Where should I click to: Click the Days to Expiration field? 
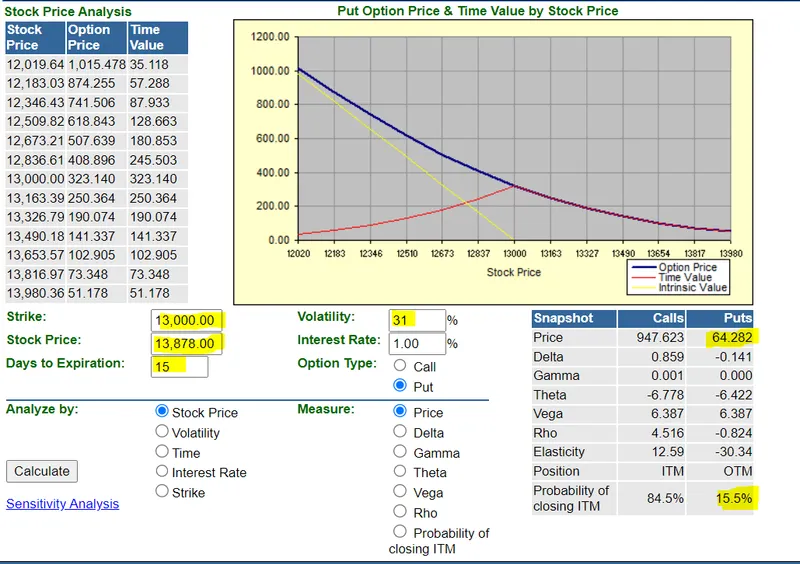point(180,366)
